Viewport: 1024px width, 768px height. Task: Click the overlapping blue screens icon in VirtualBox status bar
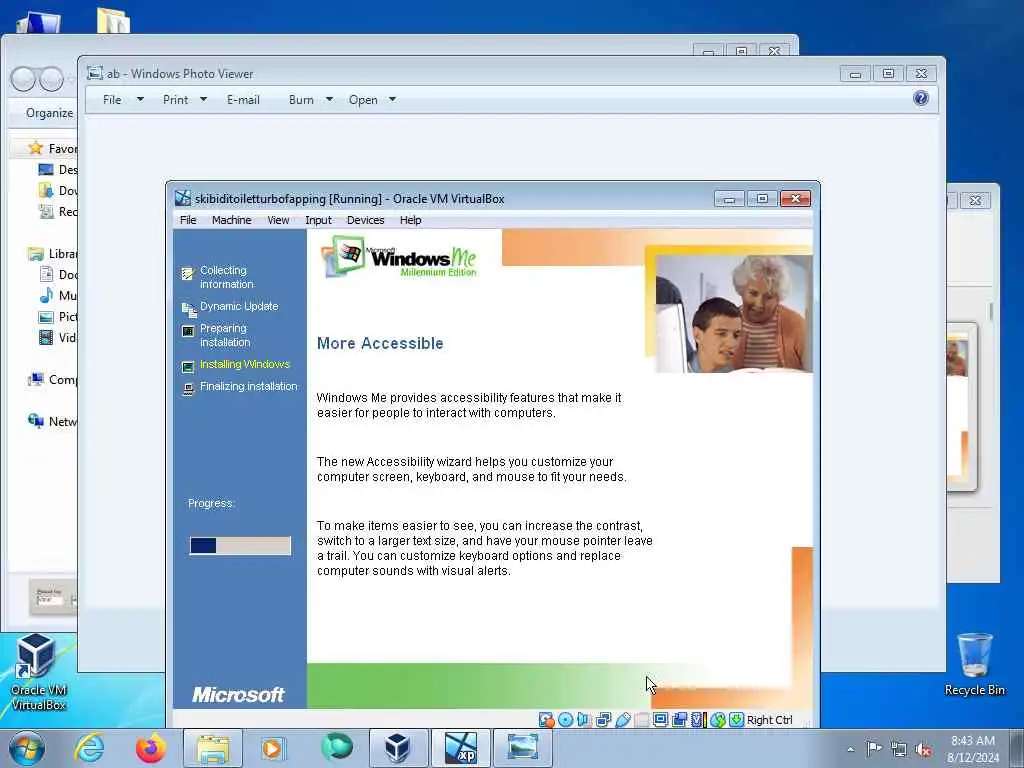coord(679,720)
